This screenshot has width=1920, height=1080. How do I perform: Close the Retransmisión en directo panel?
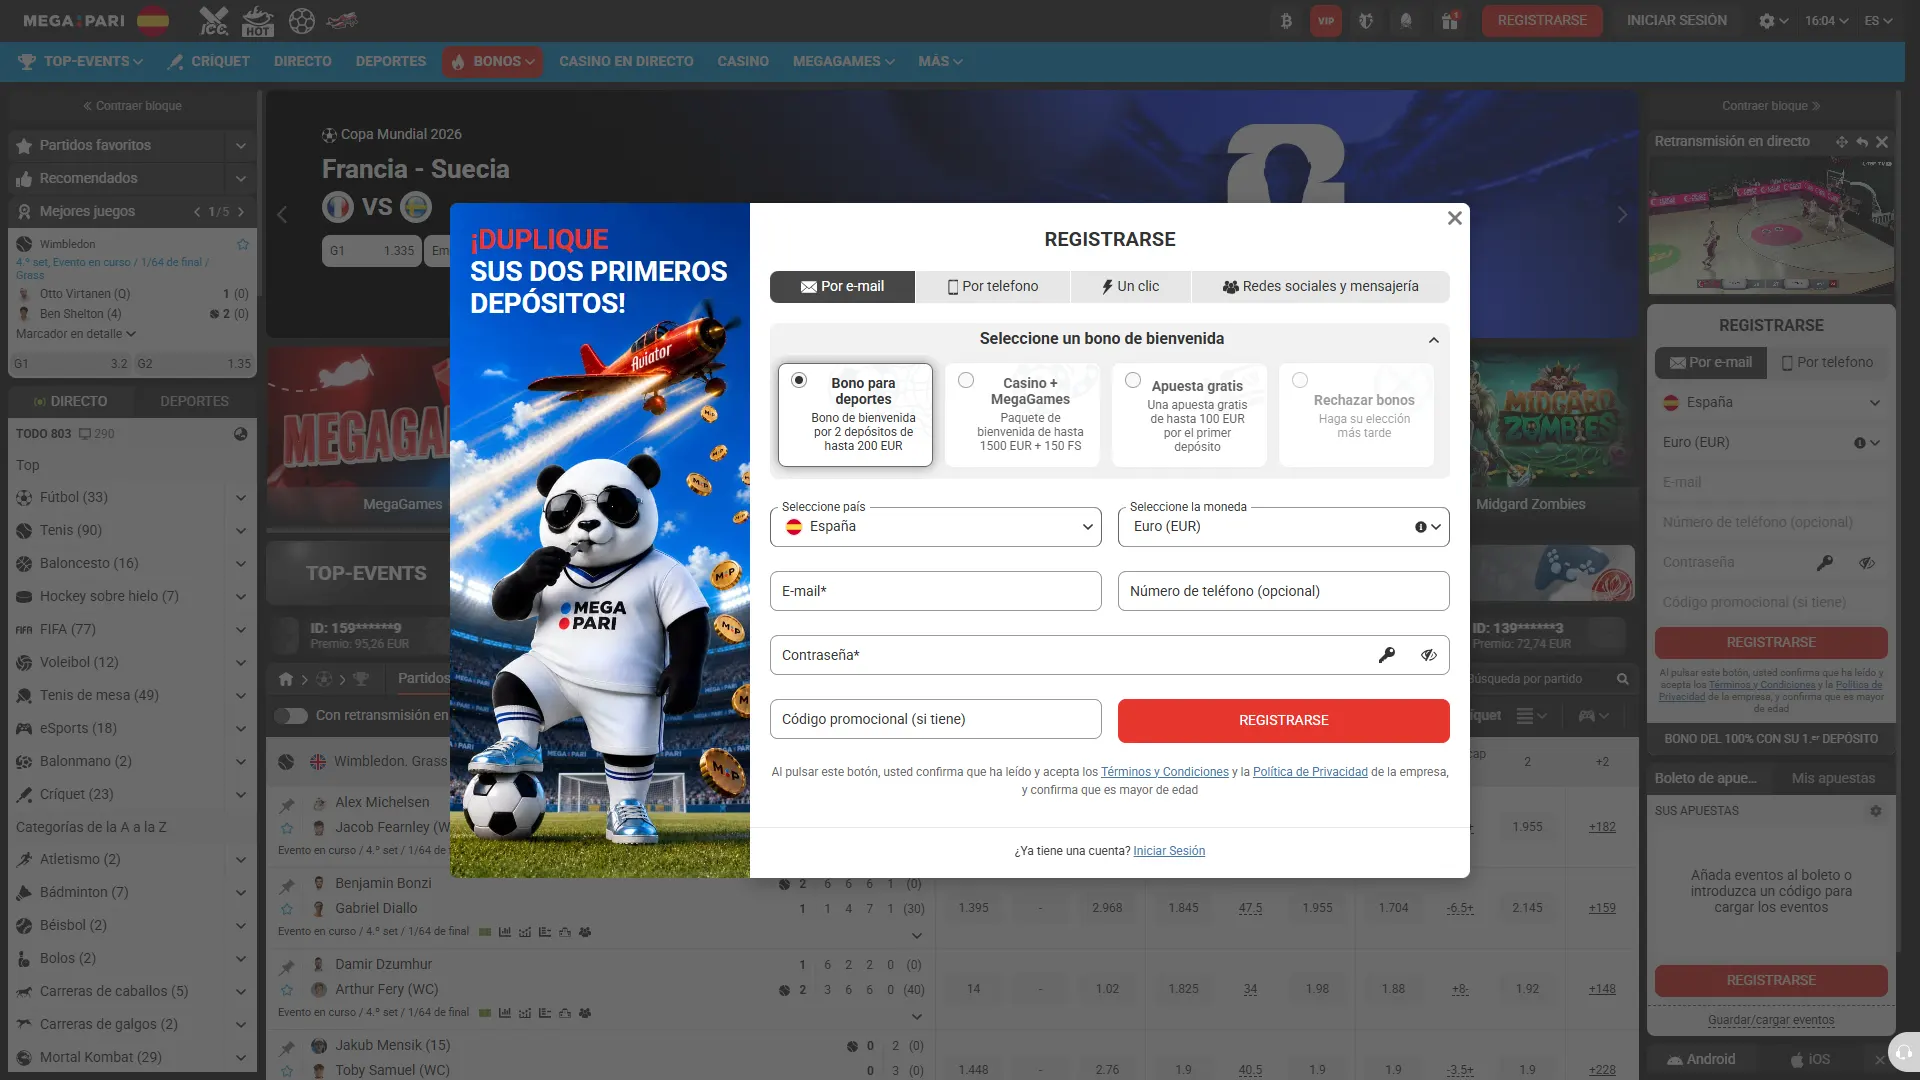click(1882, 142)
